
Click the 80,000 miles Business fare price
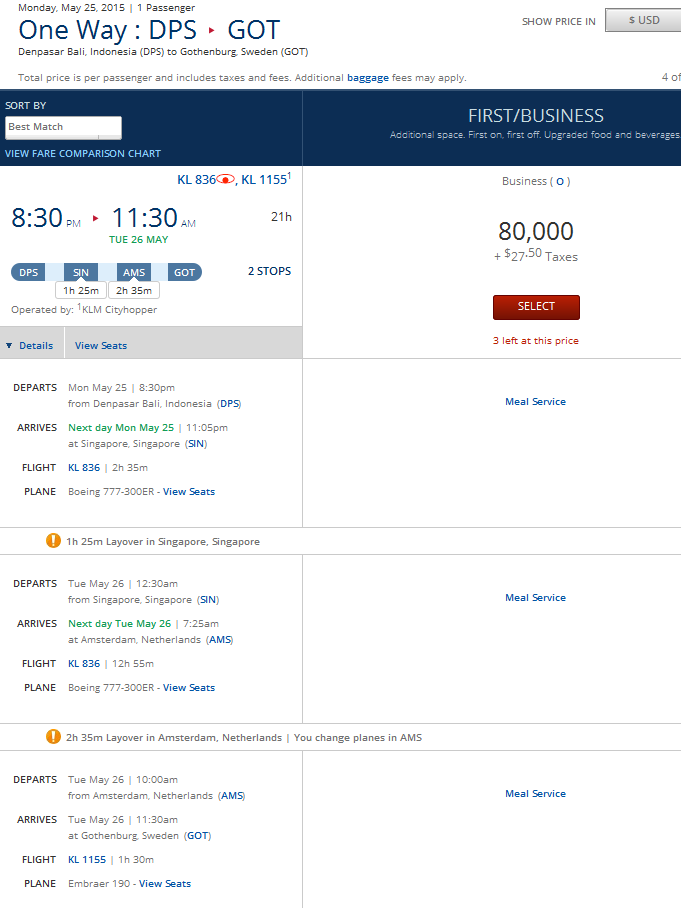536,231
